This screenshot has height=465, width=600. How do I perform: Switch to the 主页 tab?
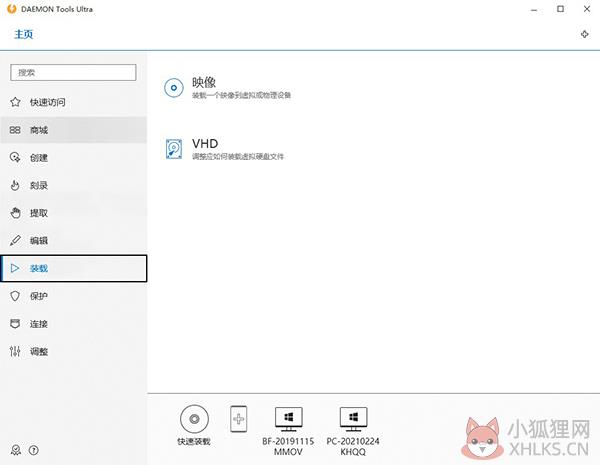coord(24,34)
